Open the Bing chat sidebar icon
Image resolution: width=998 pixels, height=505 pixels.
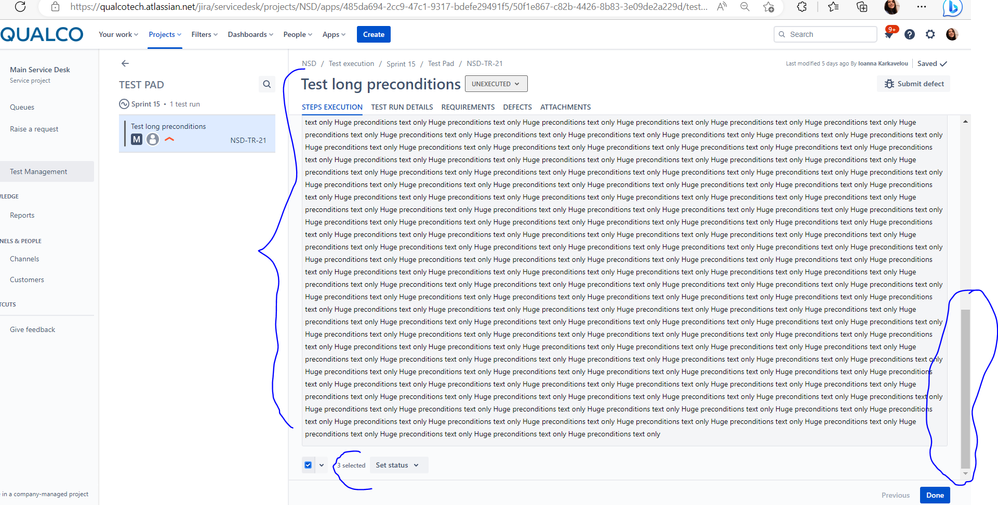[x=953, y=8]
